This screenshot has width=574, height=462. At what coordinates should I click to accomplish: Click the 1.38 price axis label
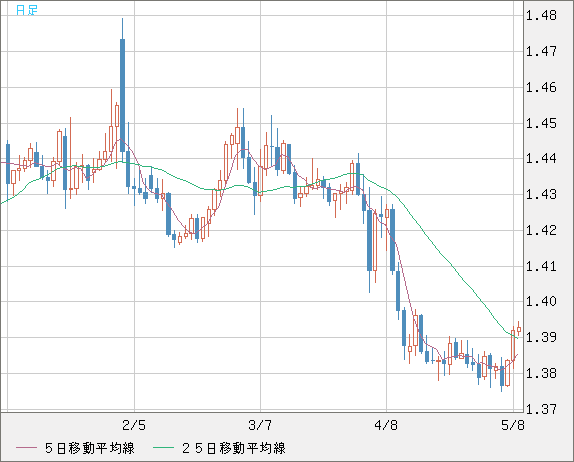click(541, 373)
